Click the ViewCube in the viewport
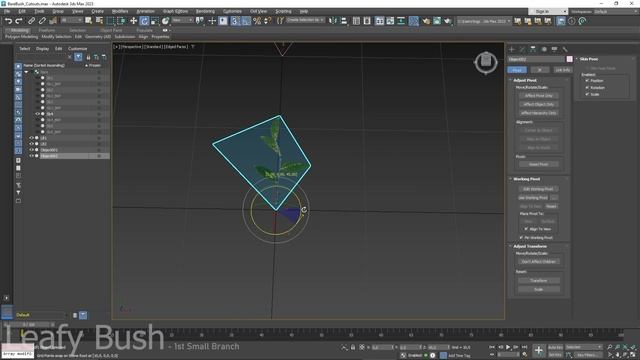This screenshot has width=640, height=360. 486,62
